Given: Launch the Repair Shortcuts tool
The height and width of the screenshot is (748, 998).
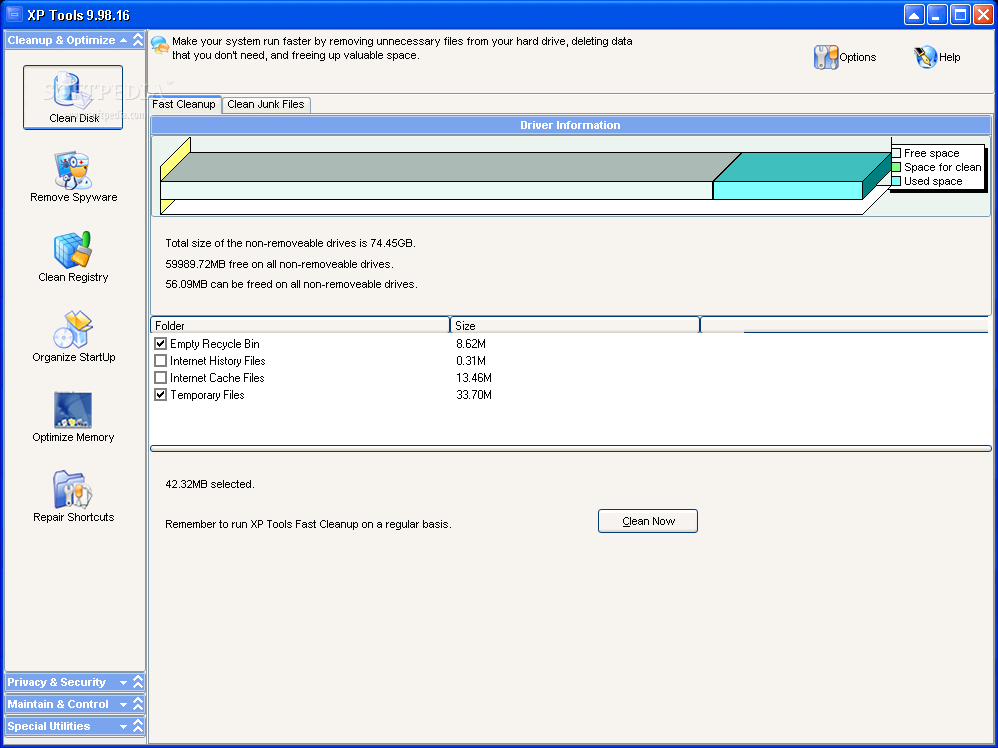Looking at the screenshot, I should pyautogui.click(x=73, y=497).
